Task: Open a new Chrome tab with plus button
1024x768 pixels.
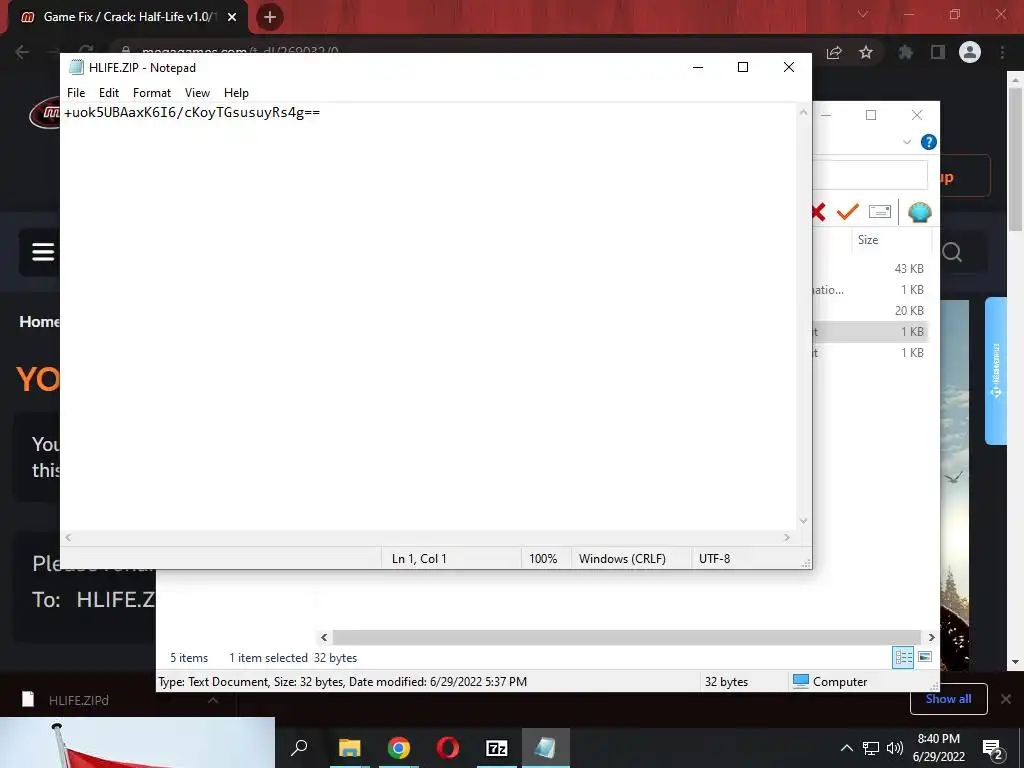Action: [270, 17]
